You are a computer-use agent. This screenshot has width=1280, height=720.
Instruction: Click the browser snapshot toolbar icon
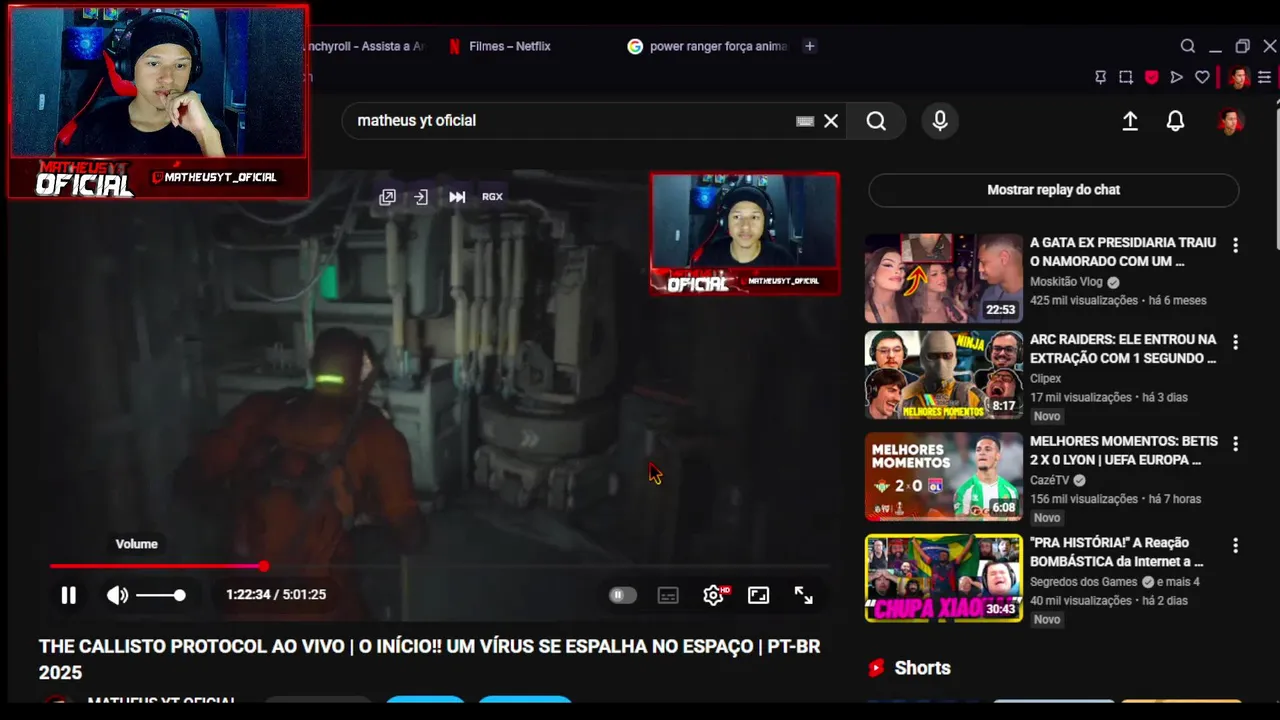coord(1126,77)
